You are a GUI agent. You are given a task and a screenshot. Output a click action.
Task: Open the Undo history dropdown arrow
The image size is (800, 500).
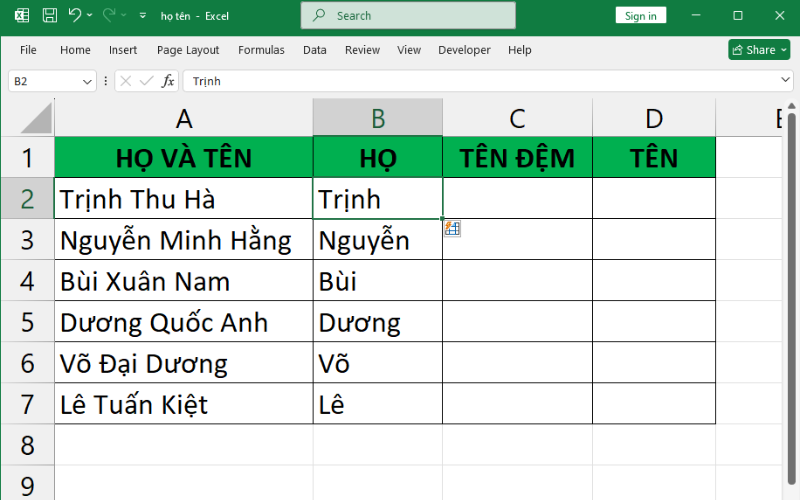pyautogui.click(x=90, y=15)
